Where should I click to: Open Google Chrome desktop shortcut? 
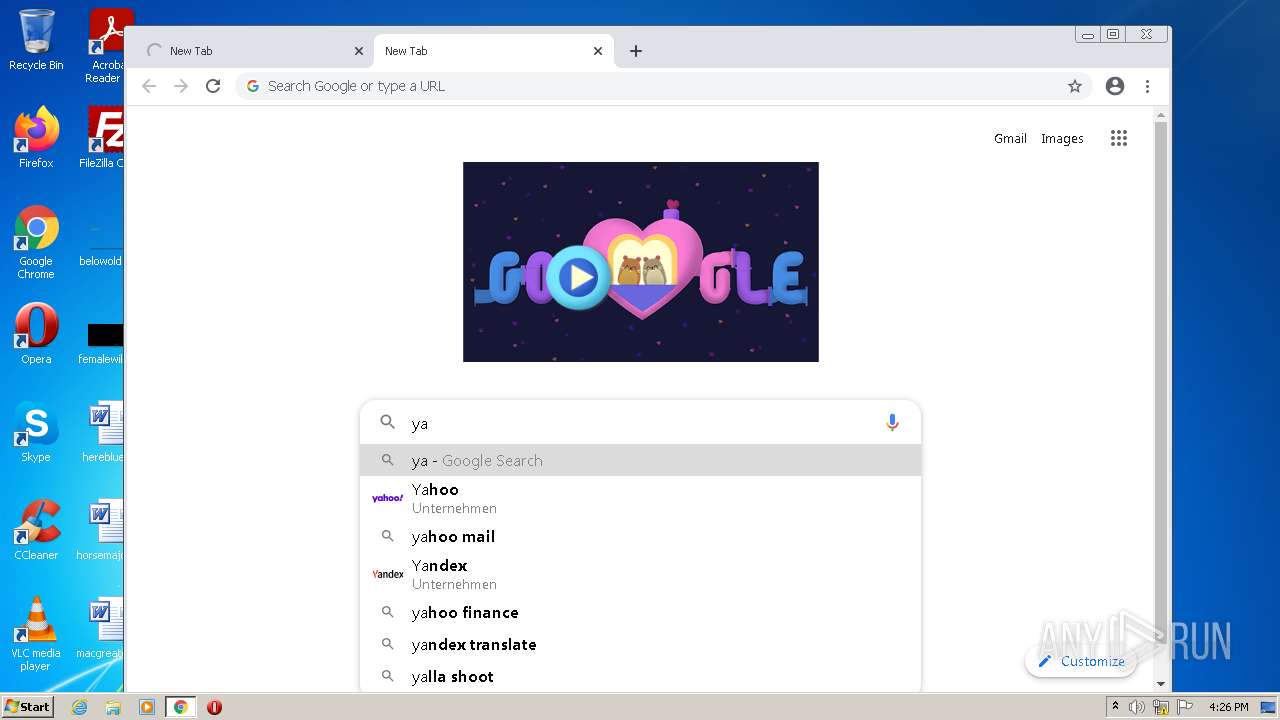[x=36, y=243]
